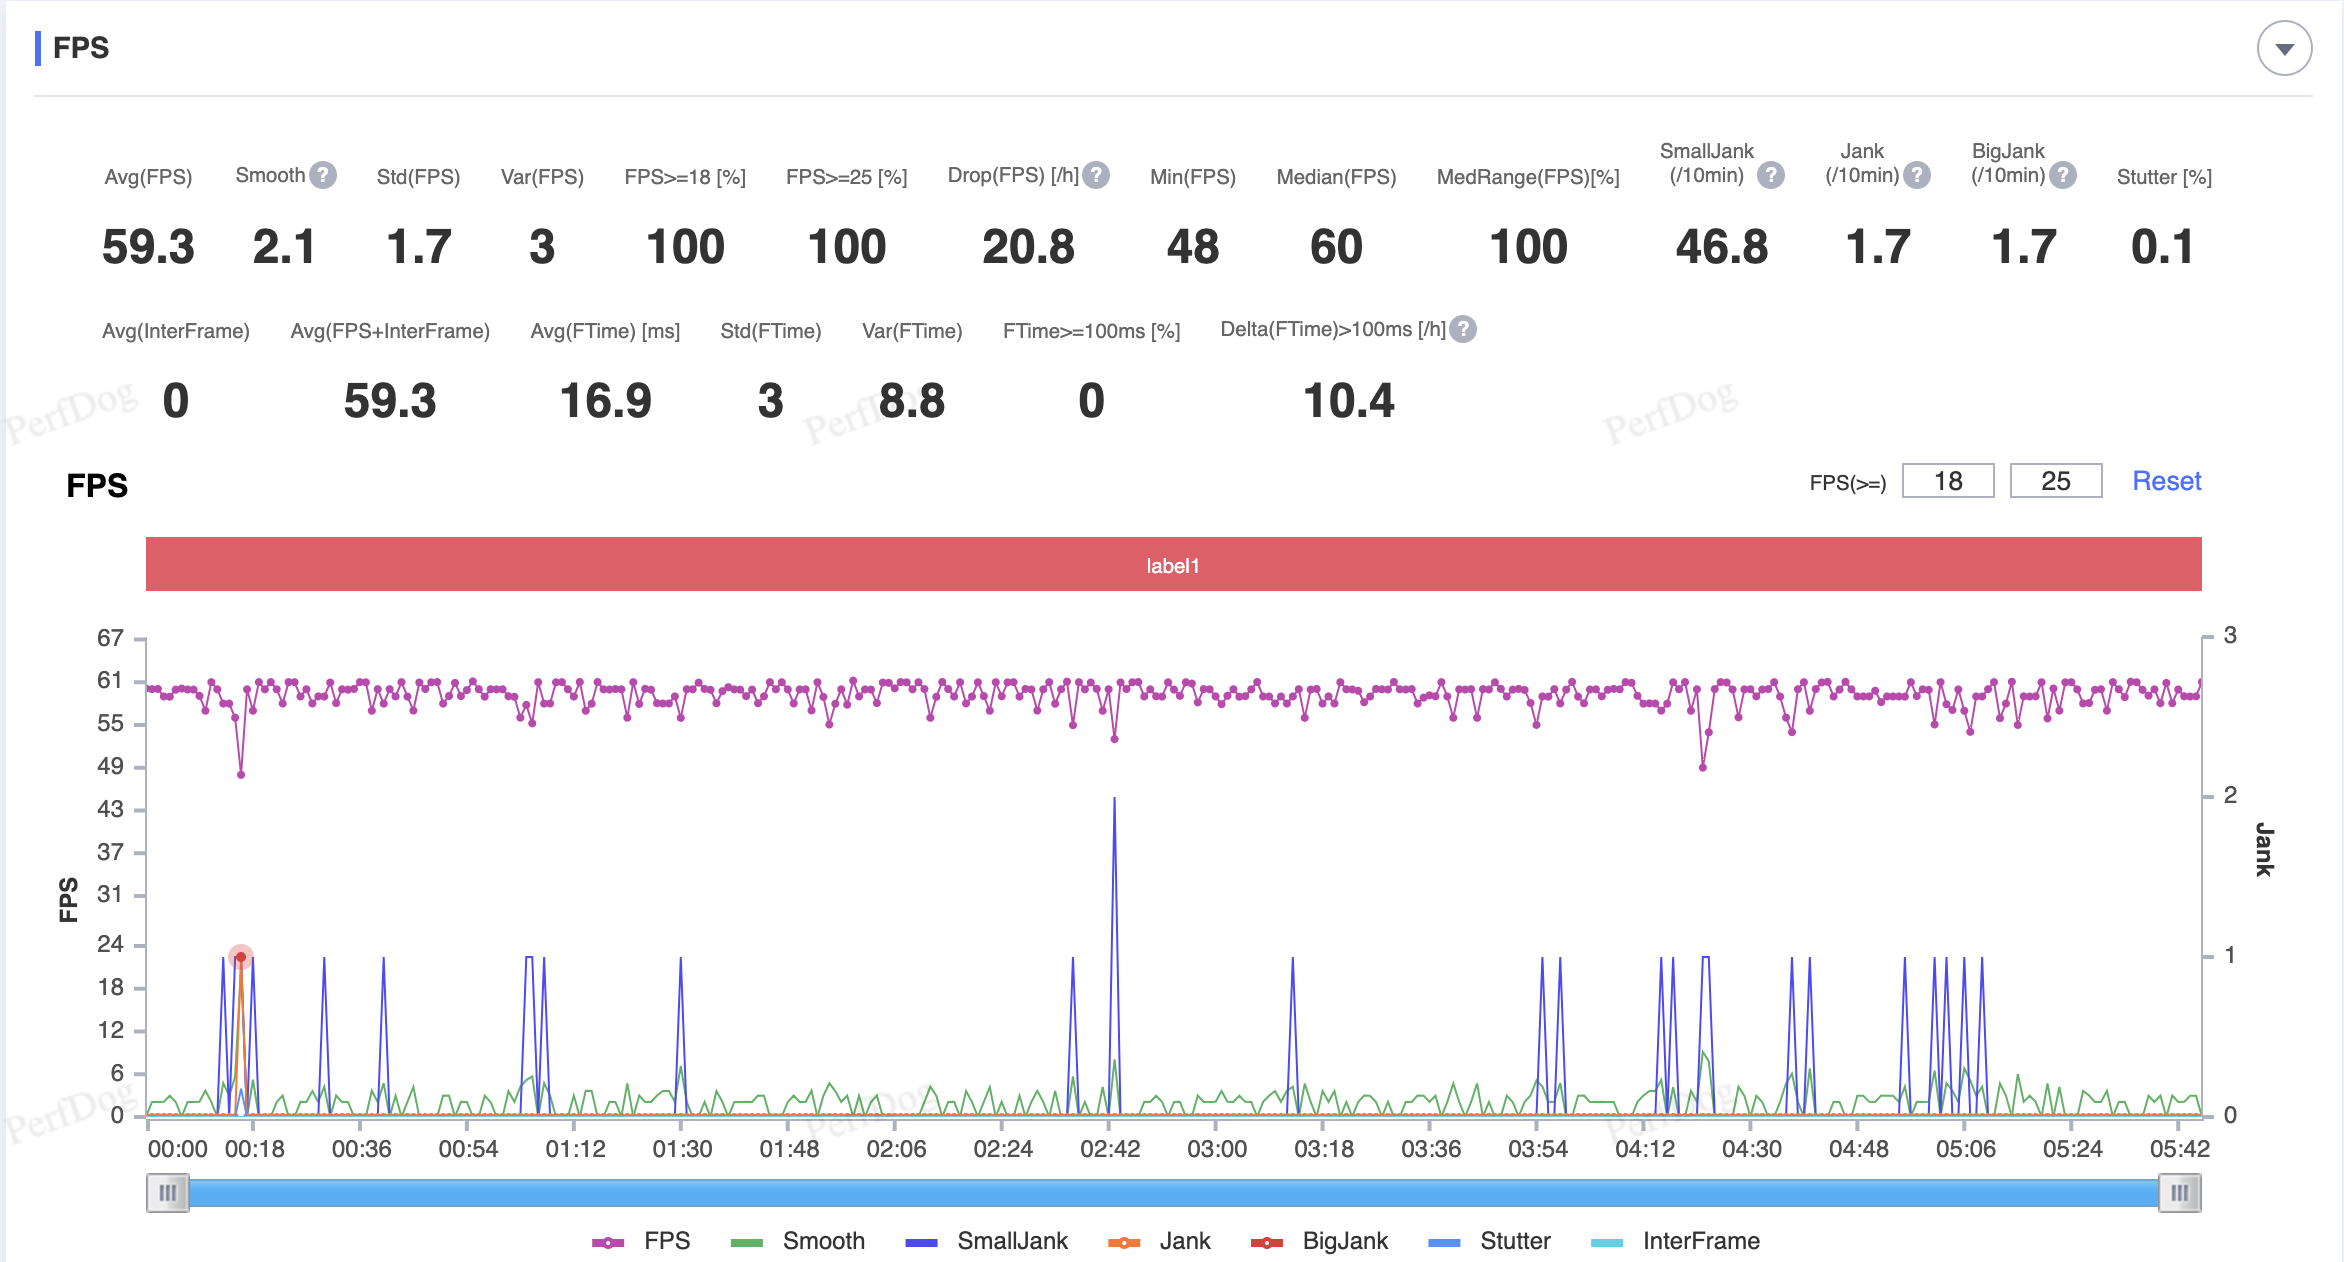Toggle the Smooth series in legend

(x=797, y=1241)
